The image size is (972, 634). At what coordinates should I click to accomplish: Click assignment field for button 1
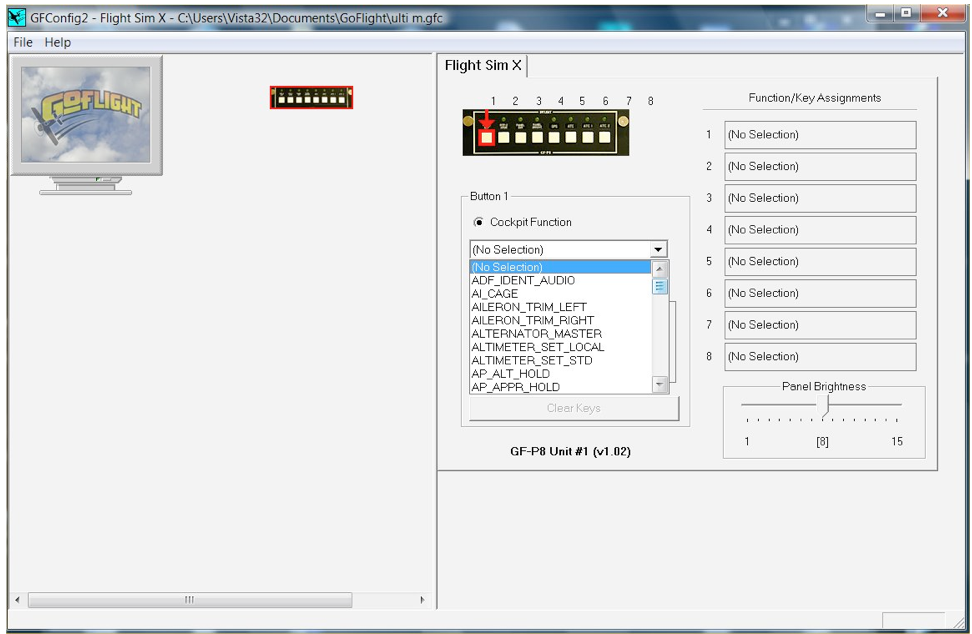[x=820, y=134]
